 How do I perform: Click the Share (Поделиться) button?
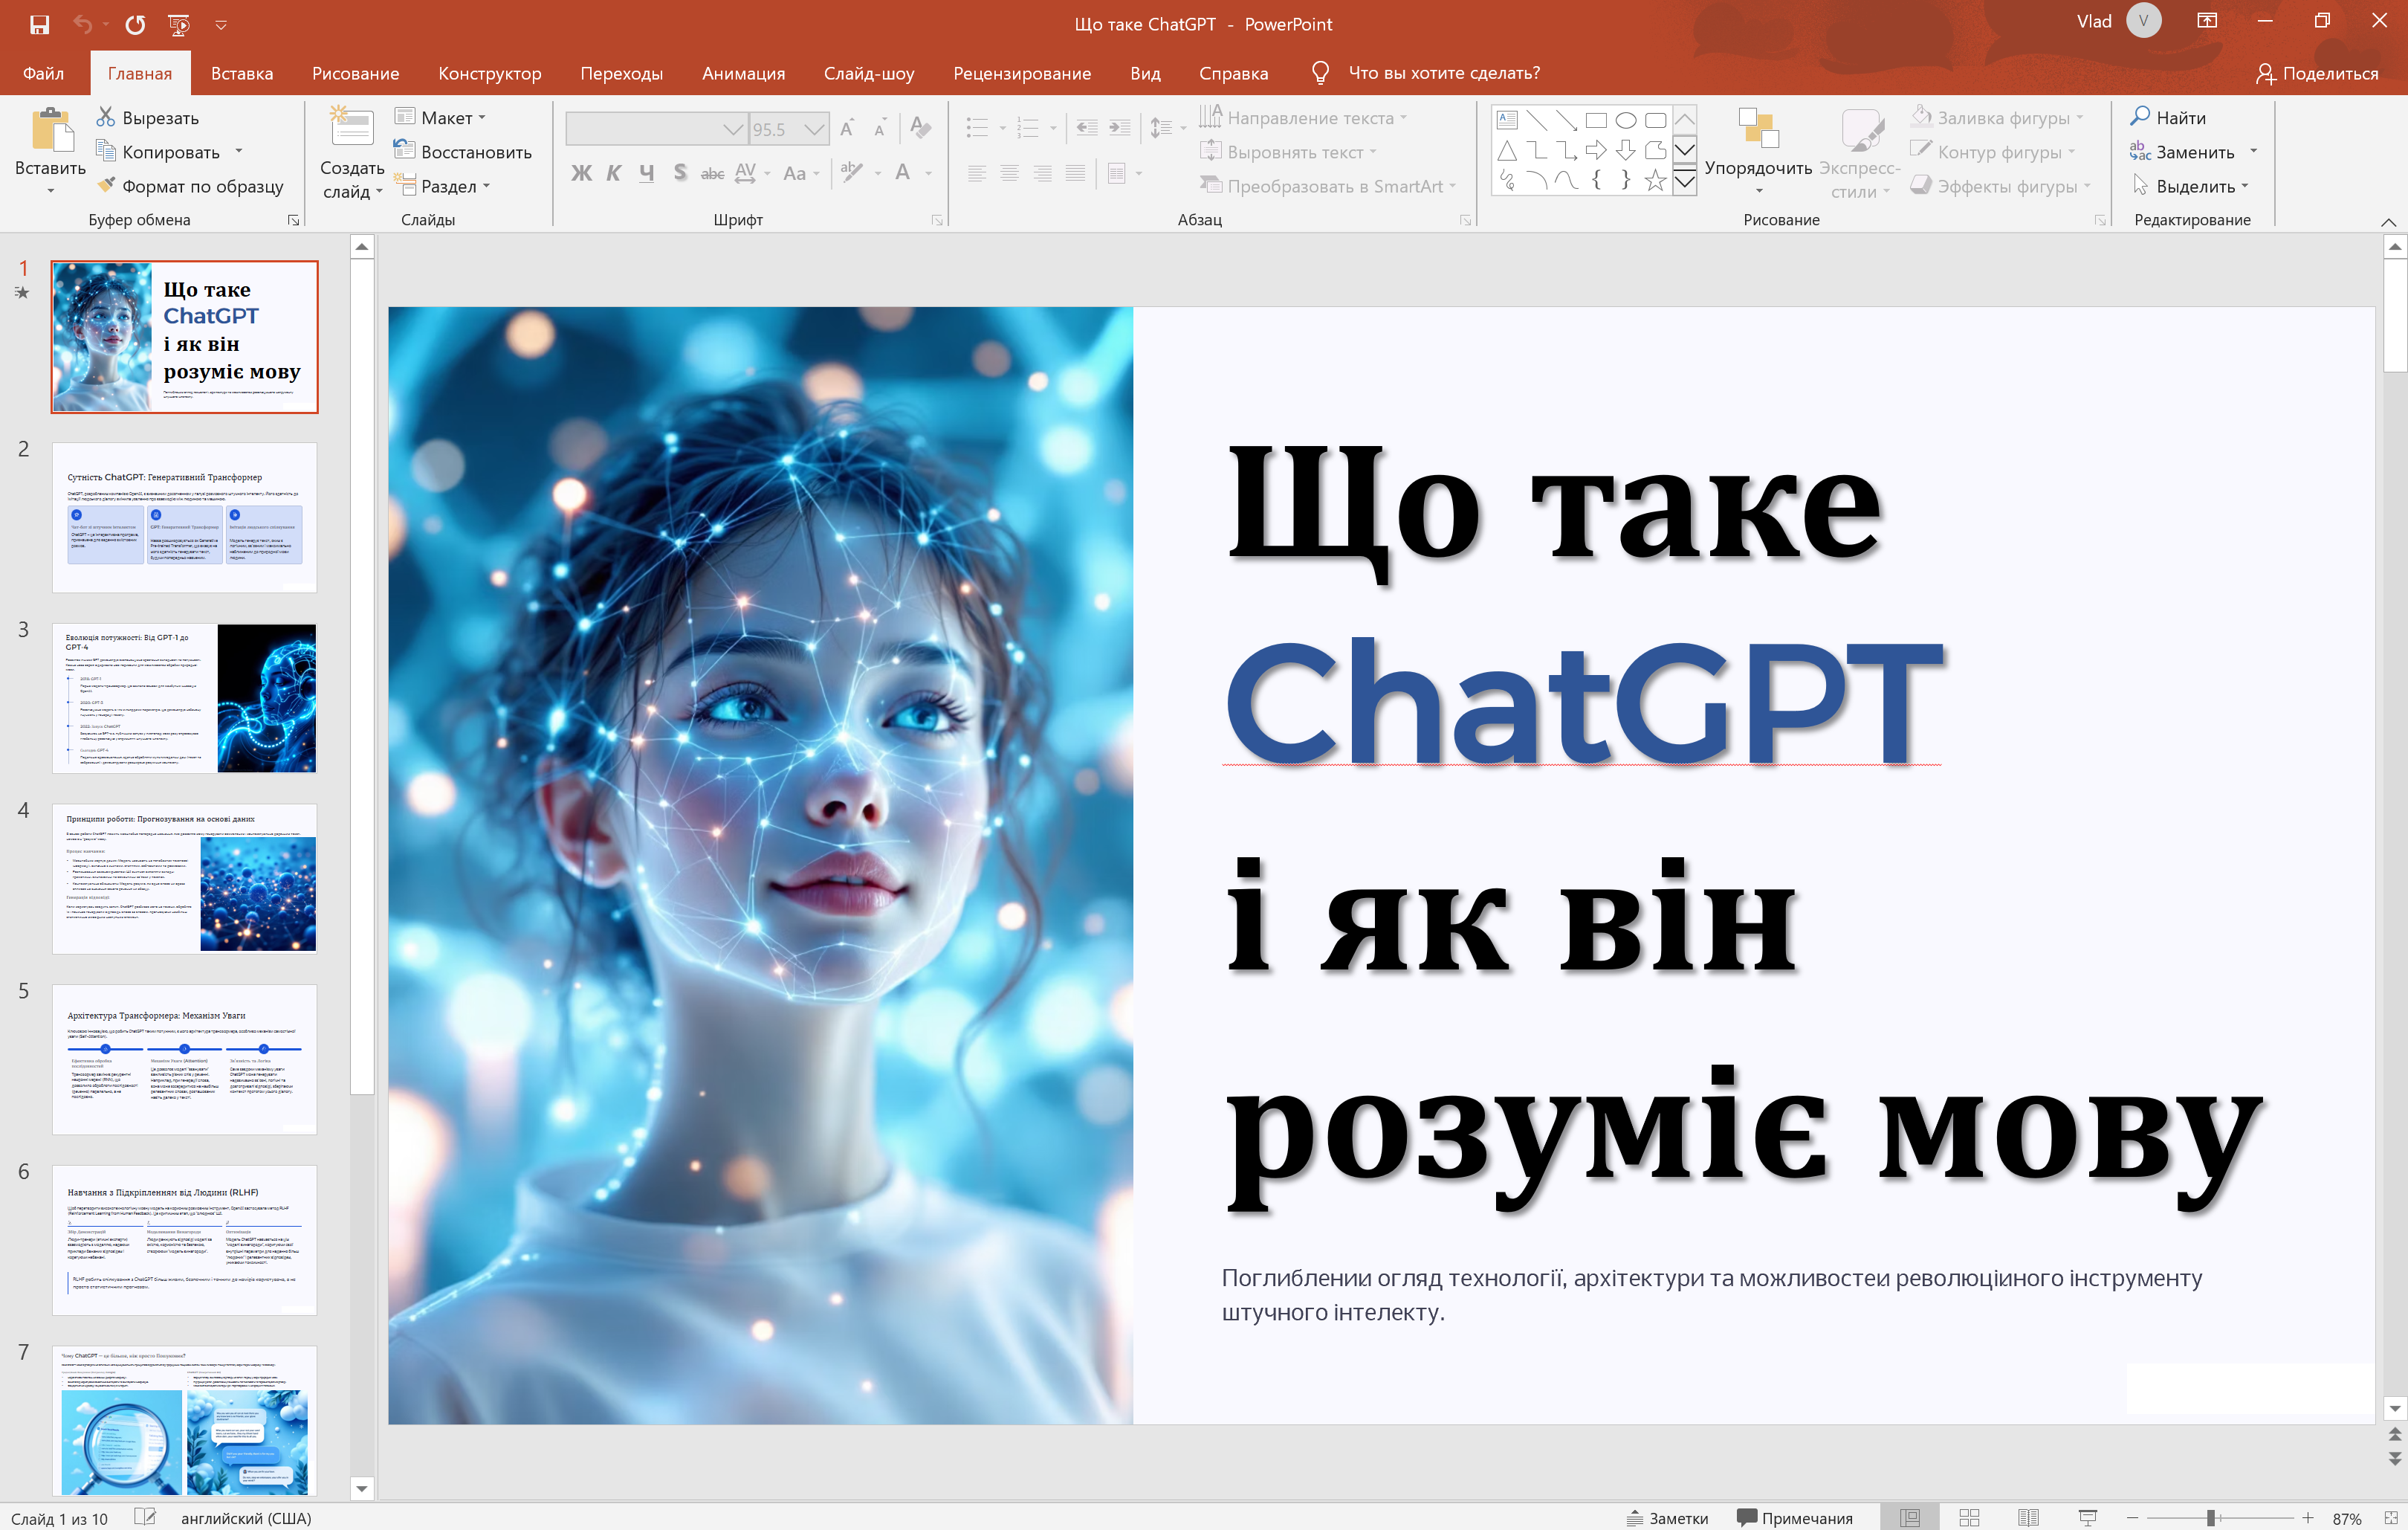2317,73
